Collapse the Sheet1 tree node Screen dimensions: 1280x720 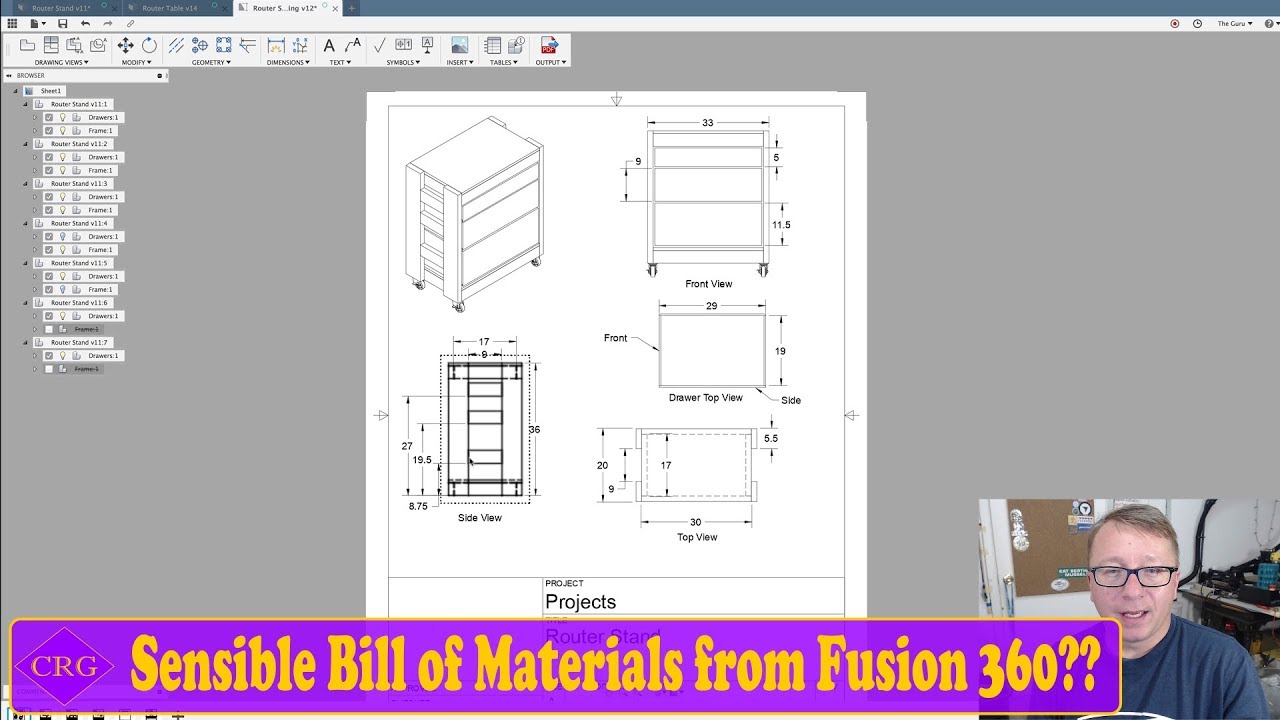pos(16,91)
